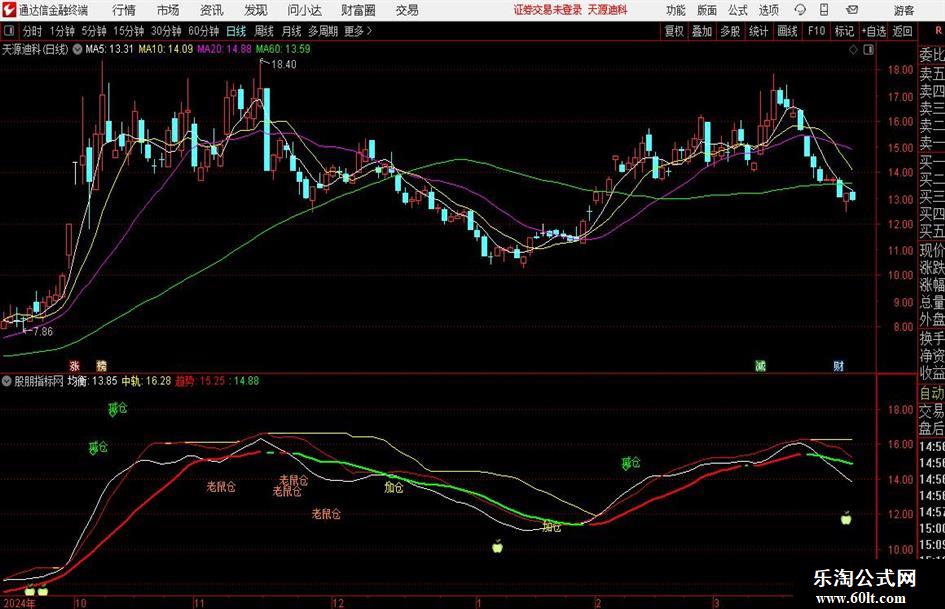Expand indicator menu beside 天源迪科(日线)
Viewport: 945px width, 609px height.
click(77, 49)
